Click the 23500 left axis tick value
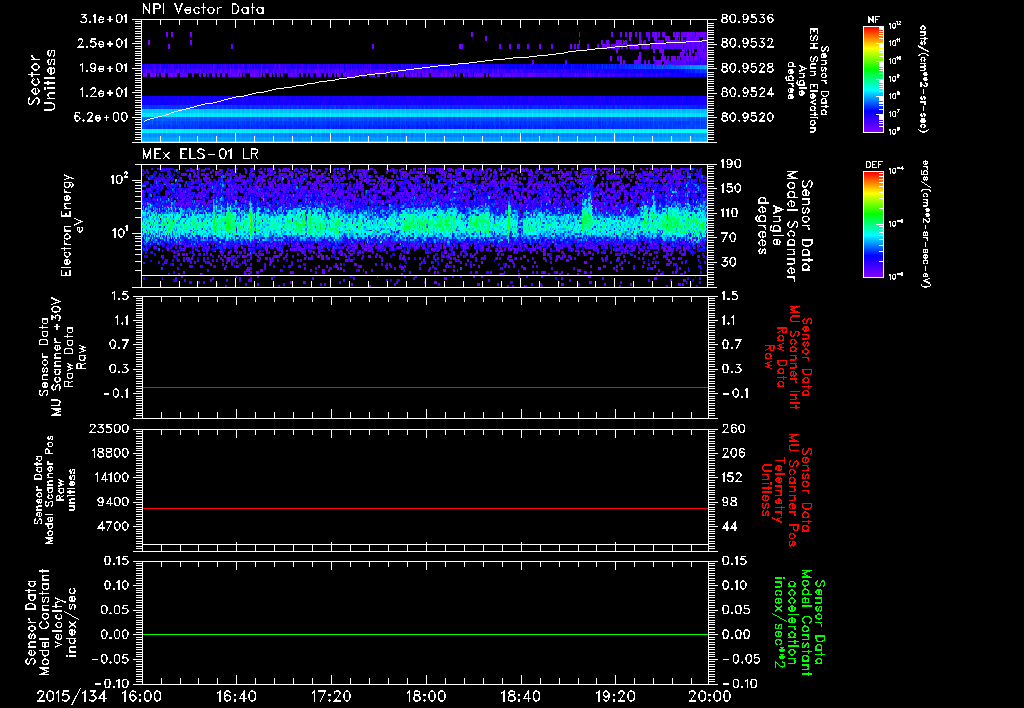The image size is (1024, 708). pos(110,428)
